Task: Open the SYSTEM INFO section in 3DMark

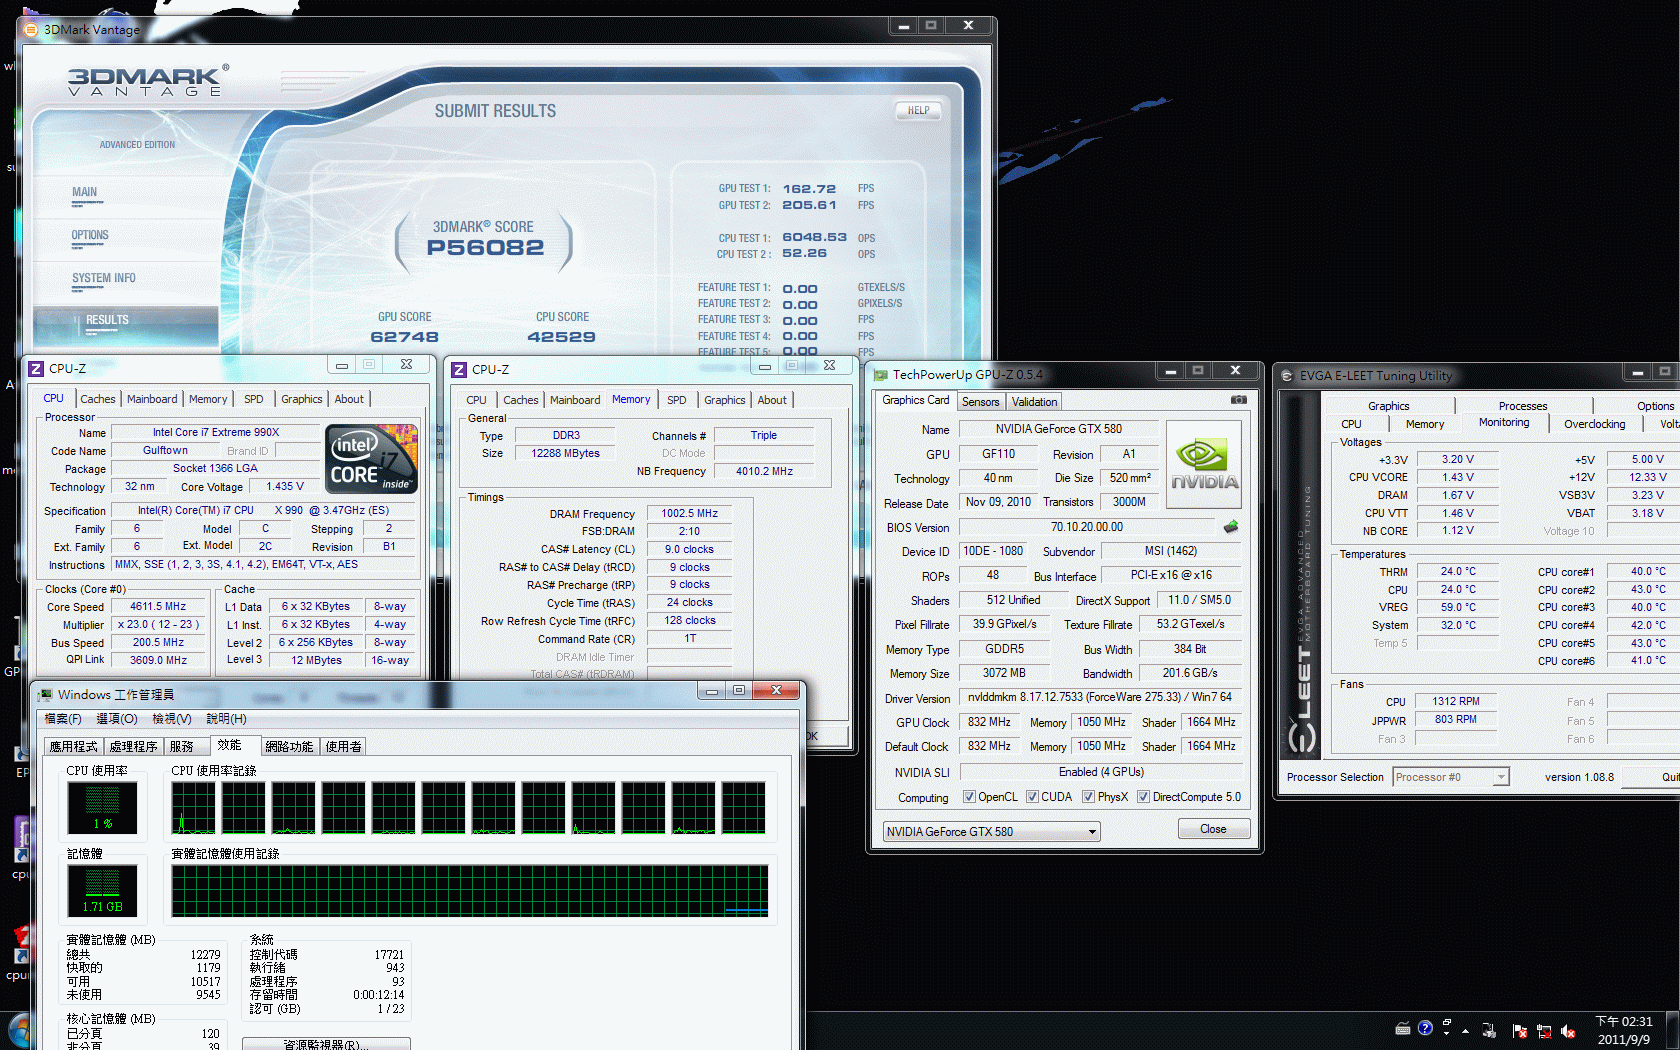Action: click(x=104, y=278)
